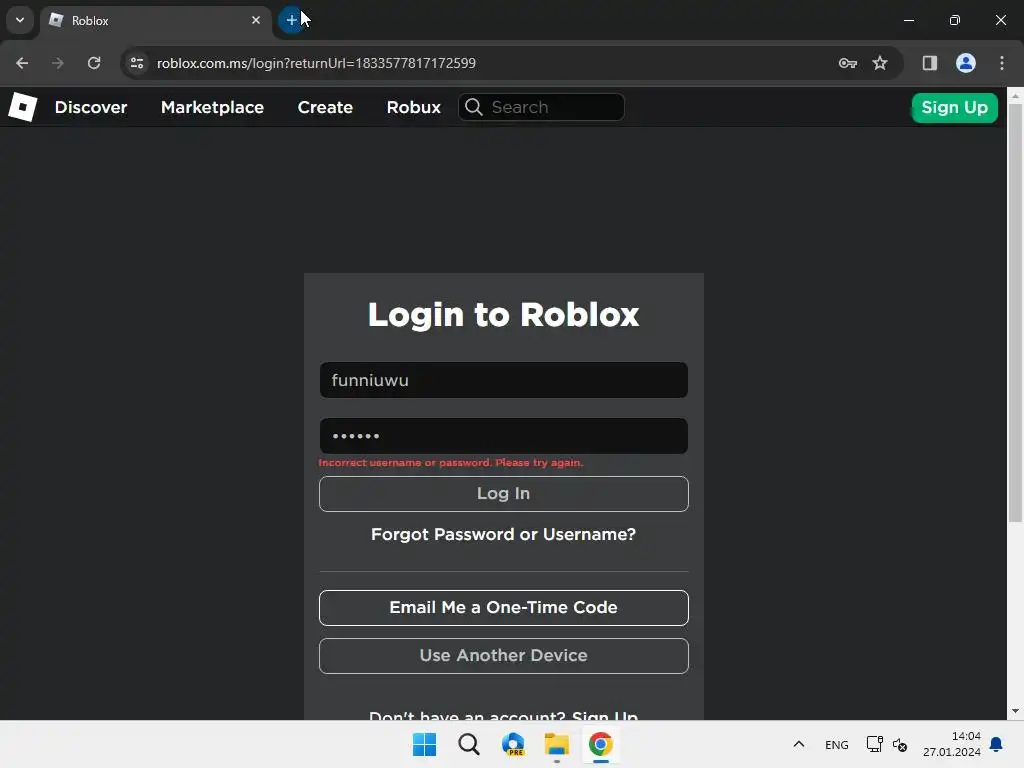This screenshot has width=1024, height=768.
Task: Click Email Me a One-Time Code
Action: tap(504, 607)
